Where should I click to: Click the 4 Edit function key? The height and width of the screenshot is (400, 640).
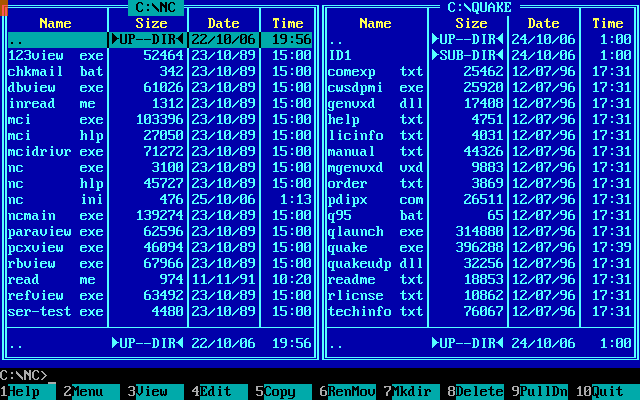coord(220,392)
